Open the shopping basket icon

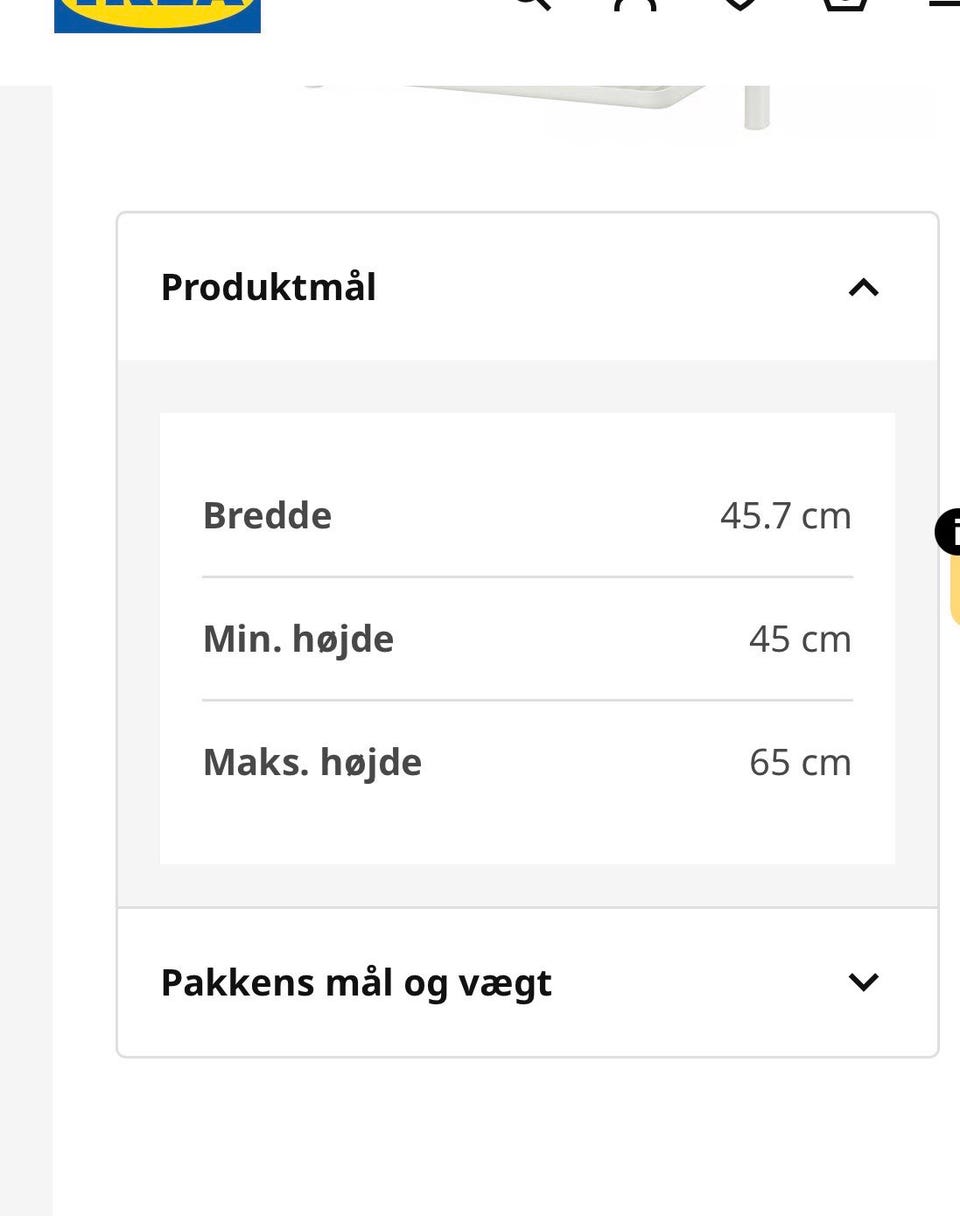click(x=845, y=4)
